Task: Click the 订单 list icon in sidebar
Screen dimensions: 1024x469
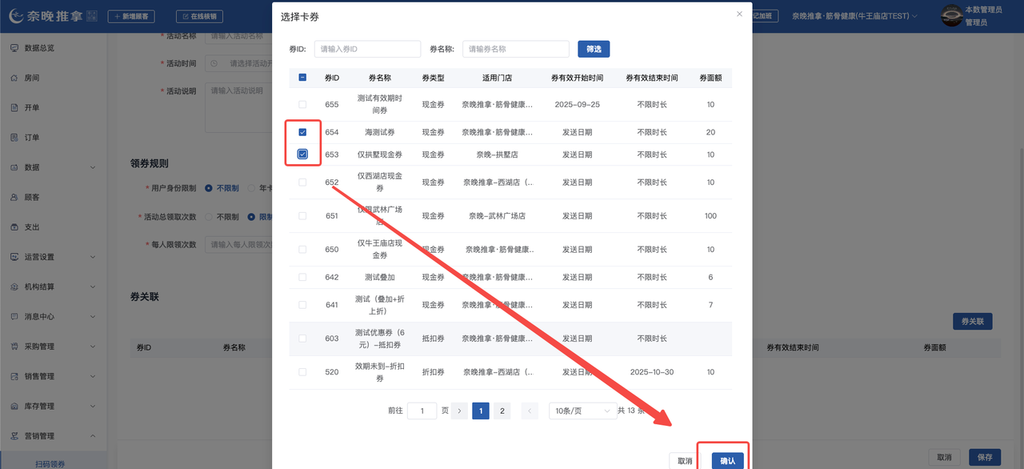Action: (x=14, y=138)
